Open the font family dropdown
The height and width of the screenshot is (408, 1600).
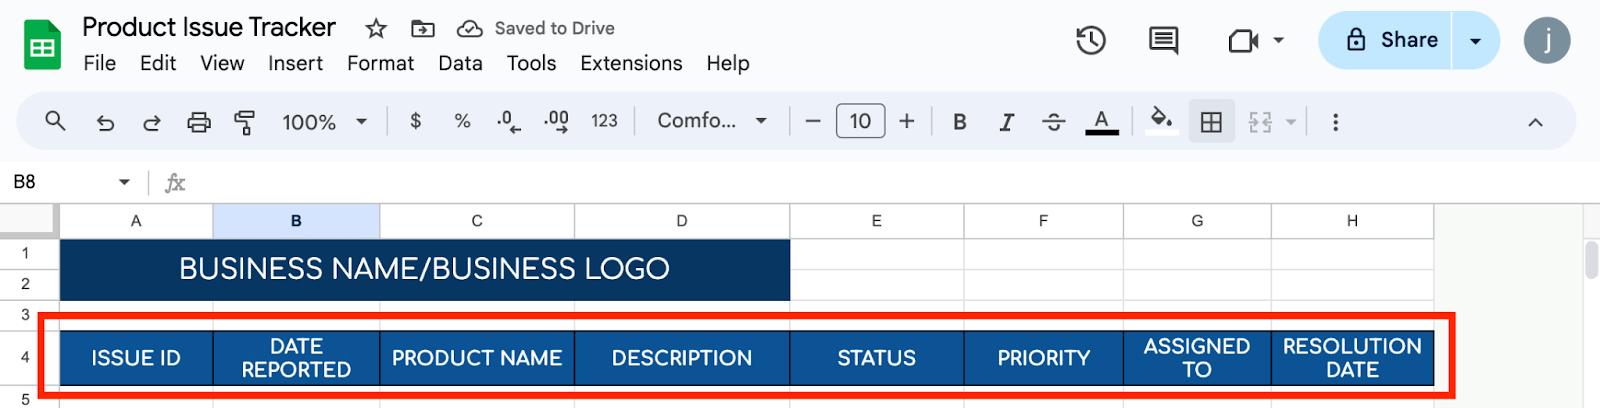point(711,121)
